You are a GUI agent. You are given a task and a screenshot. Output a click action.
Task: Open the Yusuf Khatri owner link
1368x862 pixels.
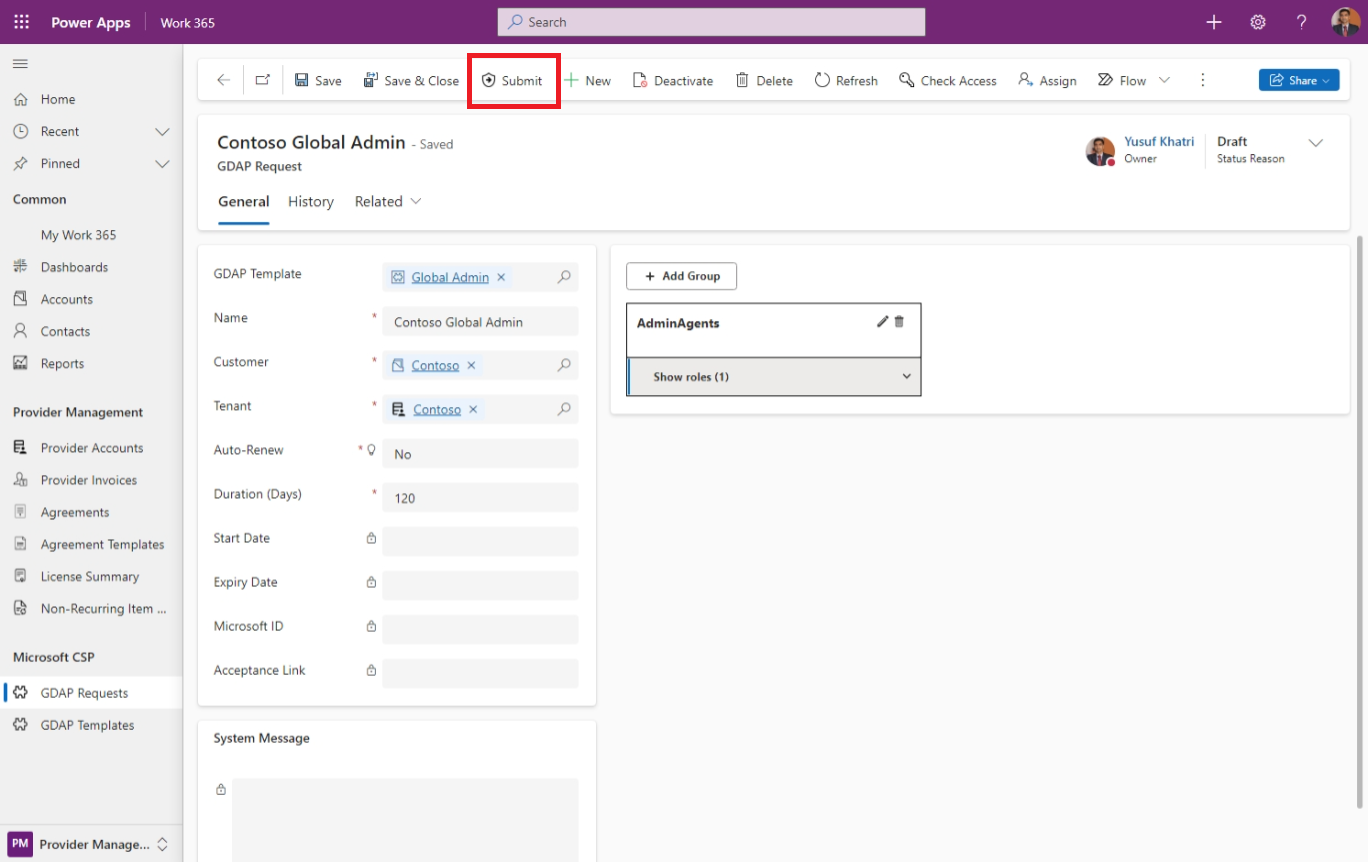click(1159, 142)
